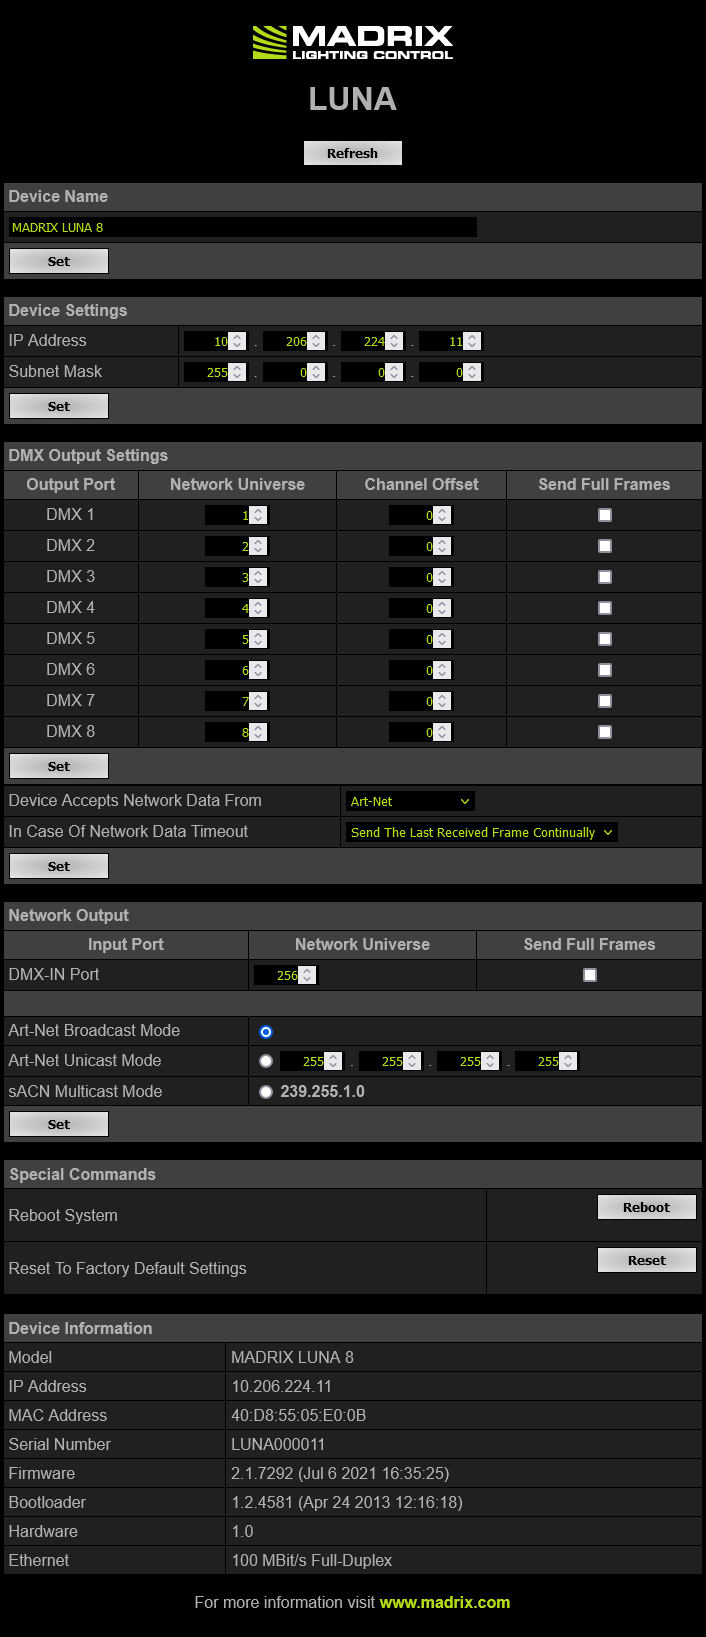Open the Network Data Timeout behavior dropdown

click(482, 832)
